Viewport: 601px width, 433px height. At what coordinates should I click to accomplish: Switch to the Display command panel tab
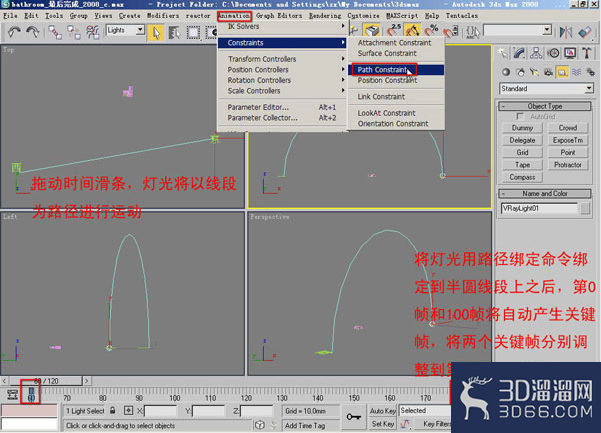pyautogui.click(x=570, y=53)
